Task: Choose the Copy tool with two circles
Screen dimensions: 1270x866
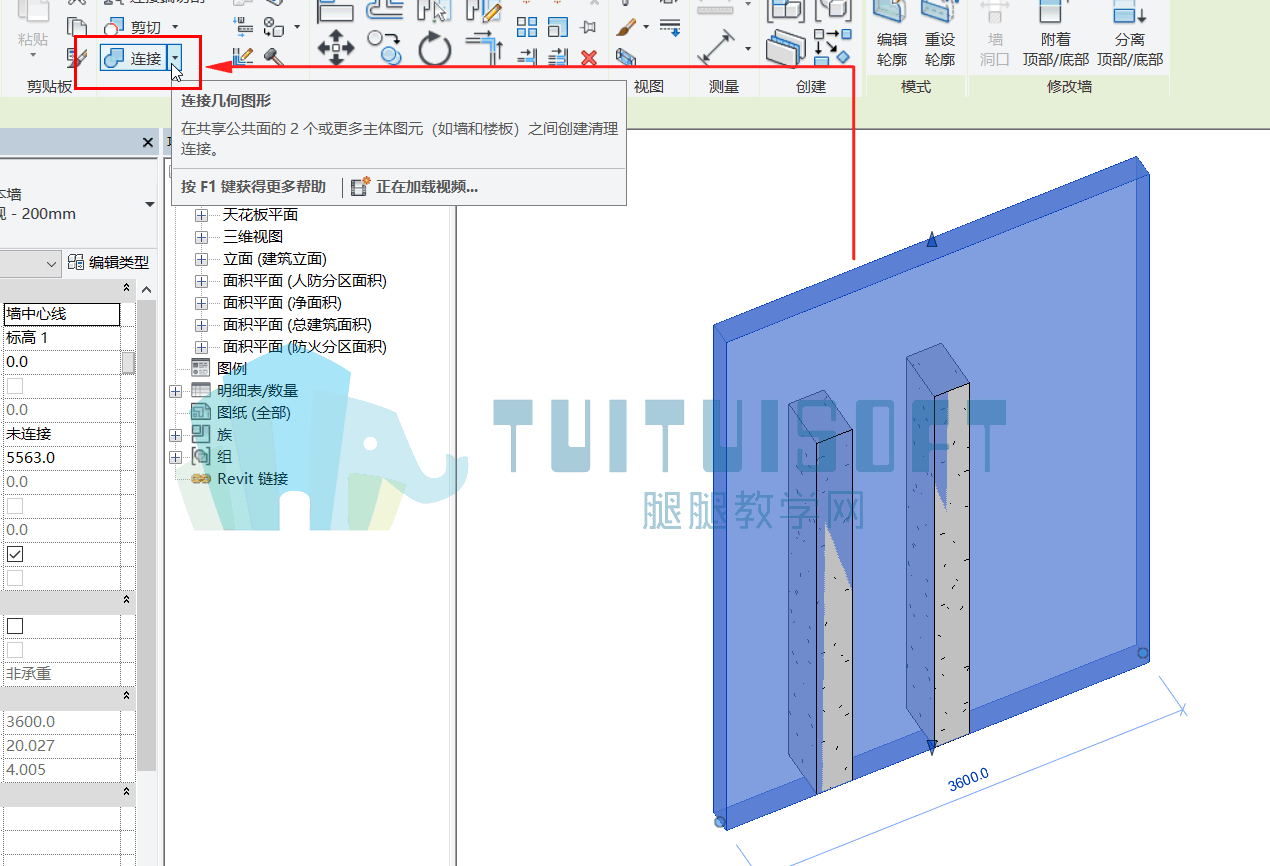Action: click(384, 46)
